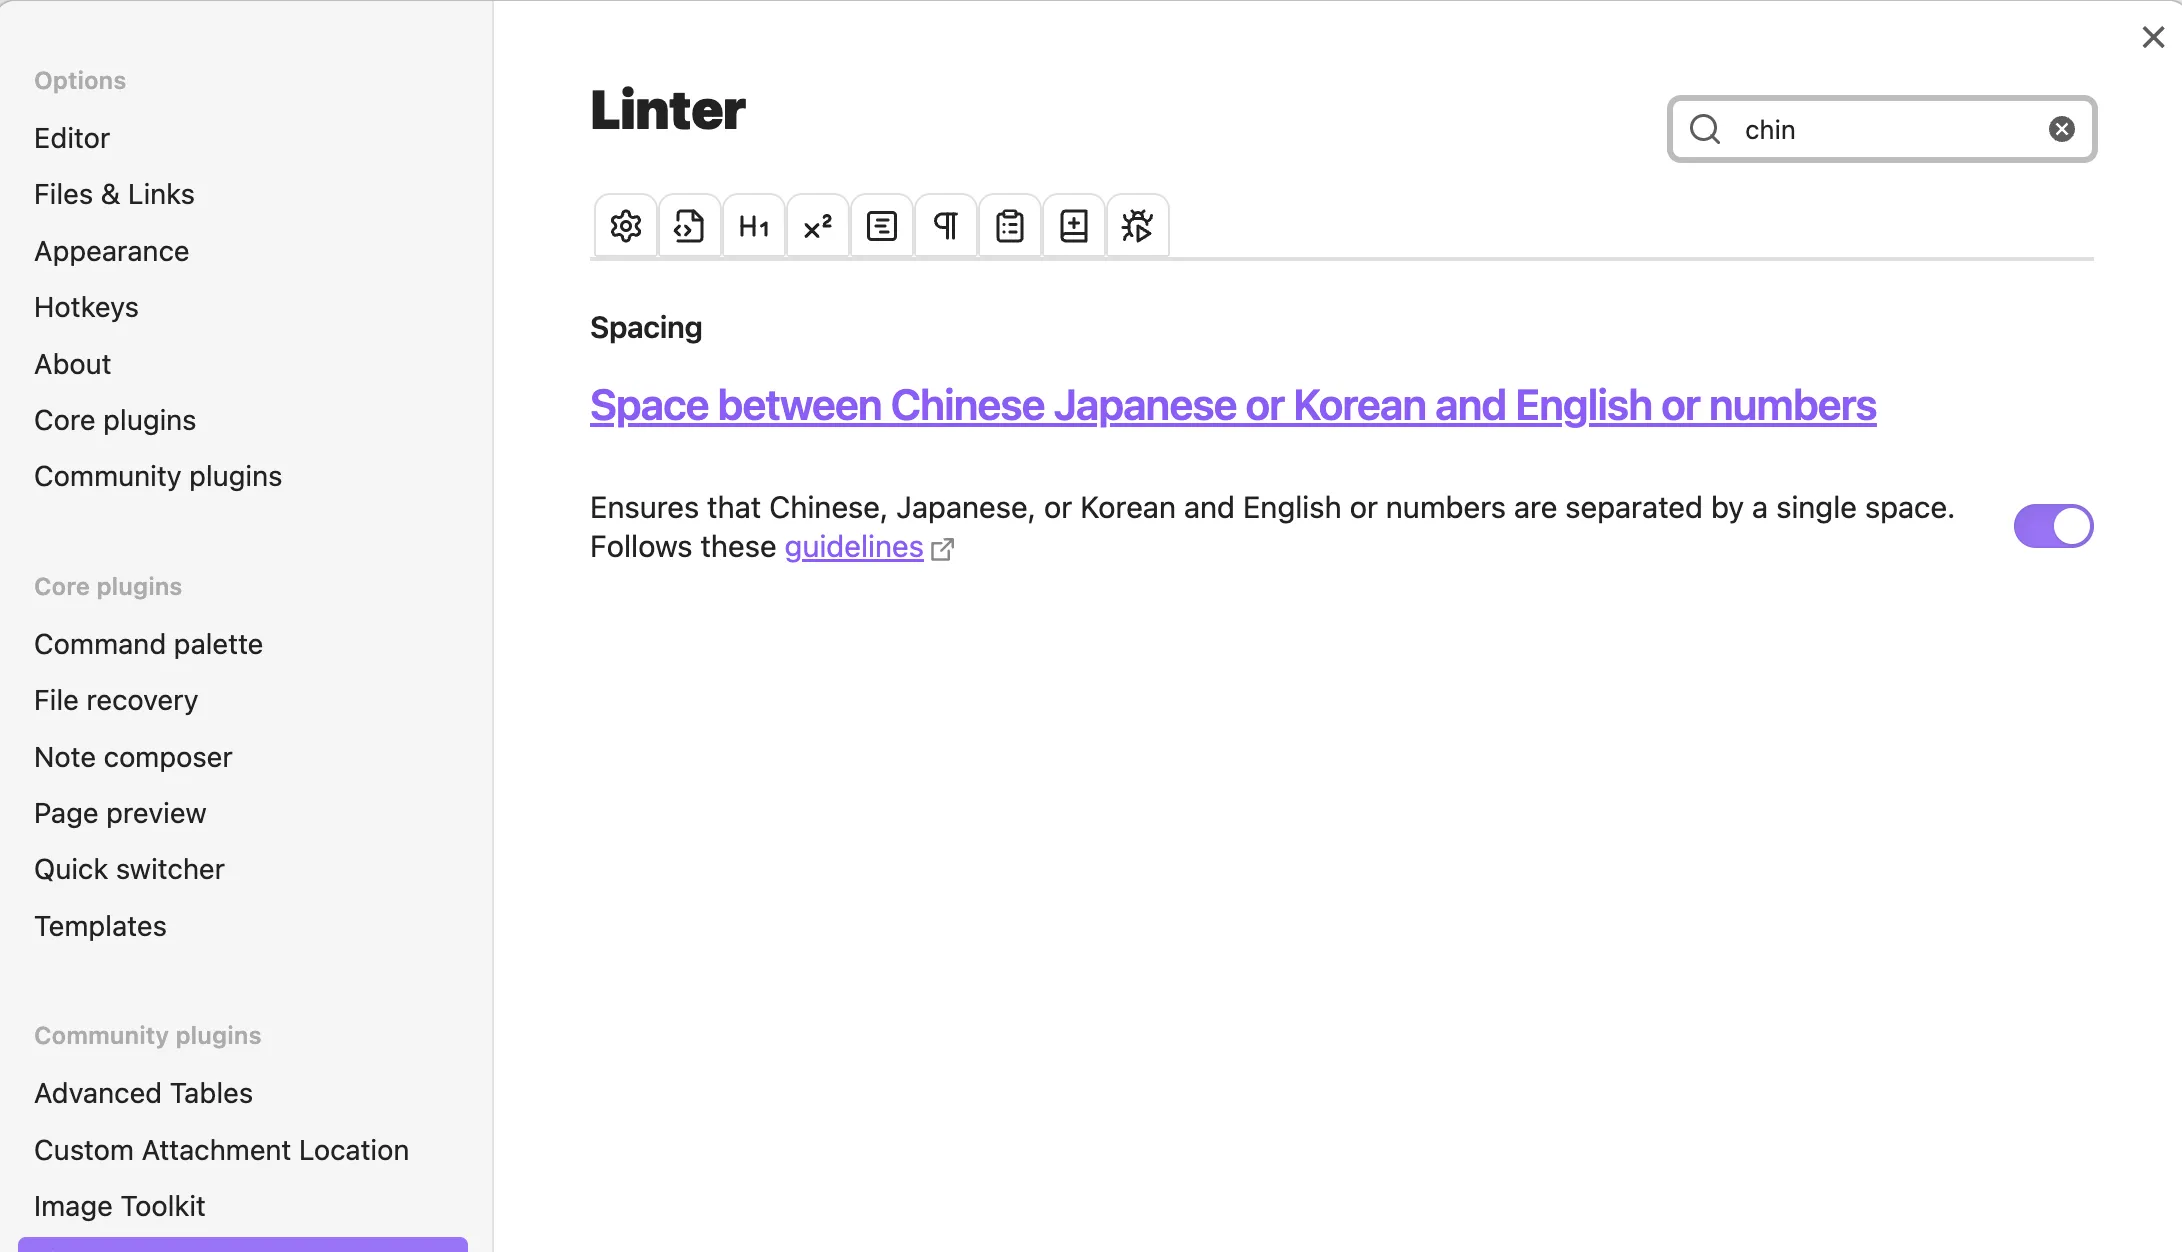Open the Content rules tab icon
This screenshot has width=2182, height=1252.
[x=881, y=226]
